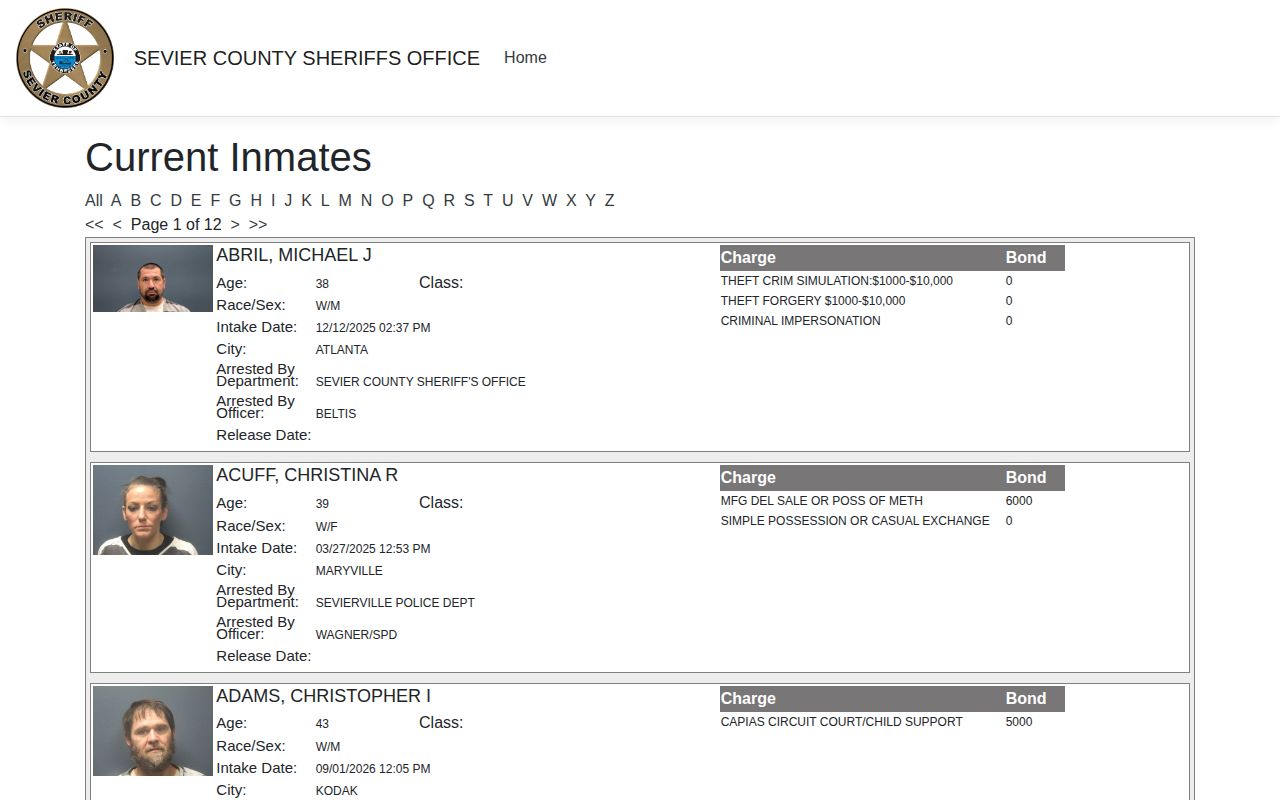Image resolution: width=1280 pixels, height=800 pixels.
Task: Select the name ABRIL, MICHAEL J
Action: (294, 255)
